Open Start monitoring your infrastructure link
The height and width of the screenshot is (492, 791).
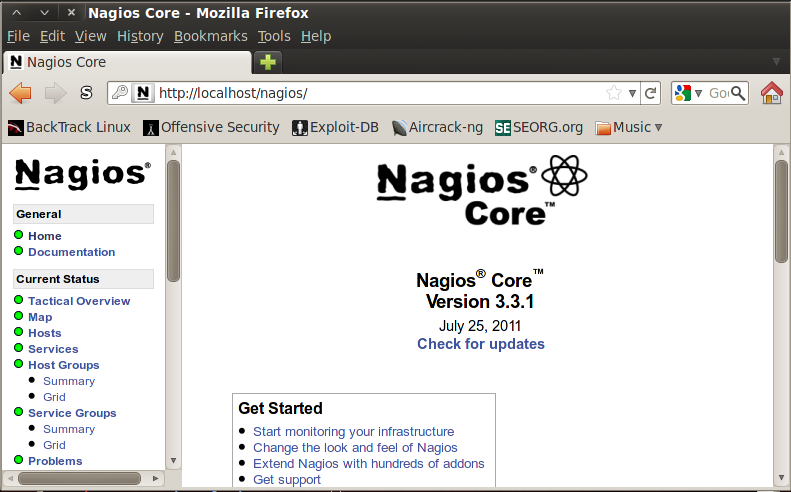click(354, 431)
